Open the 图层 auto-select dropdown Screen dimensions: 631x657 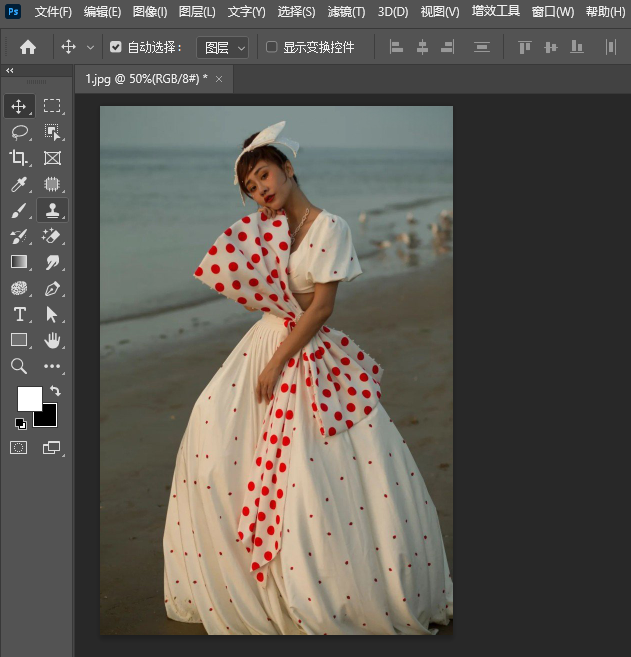click(222, 47)
